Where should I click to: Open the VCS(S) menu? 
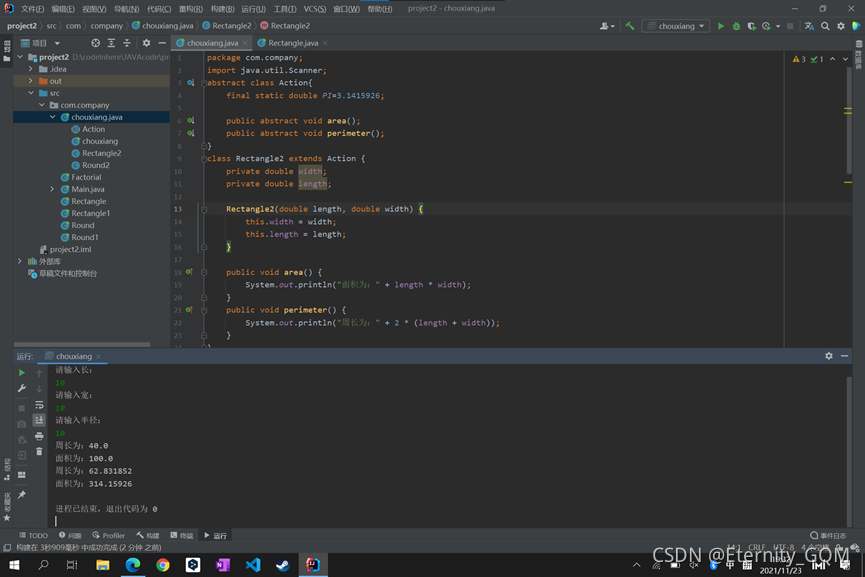coord(314,9)
